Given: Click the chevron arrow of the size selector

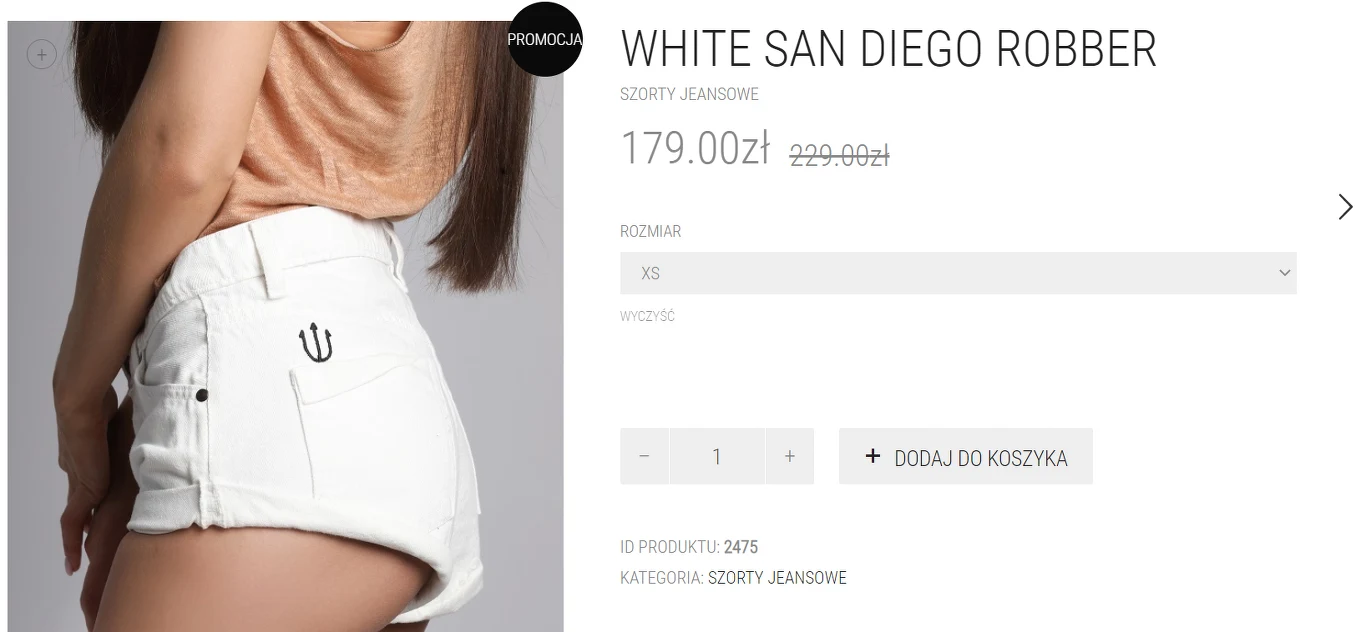Looking at the screenshot, I should click(1285, 273).
